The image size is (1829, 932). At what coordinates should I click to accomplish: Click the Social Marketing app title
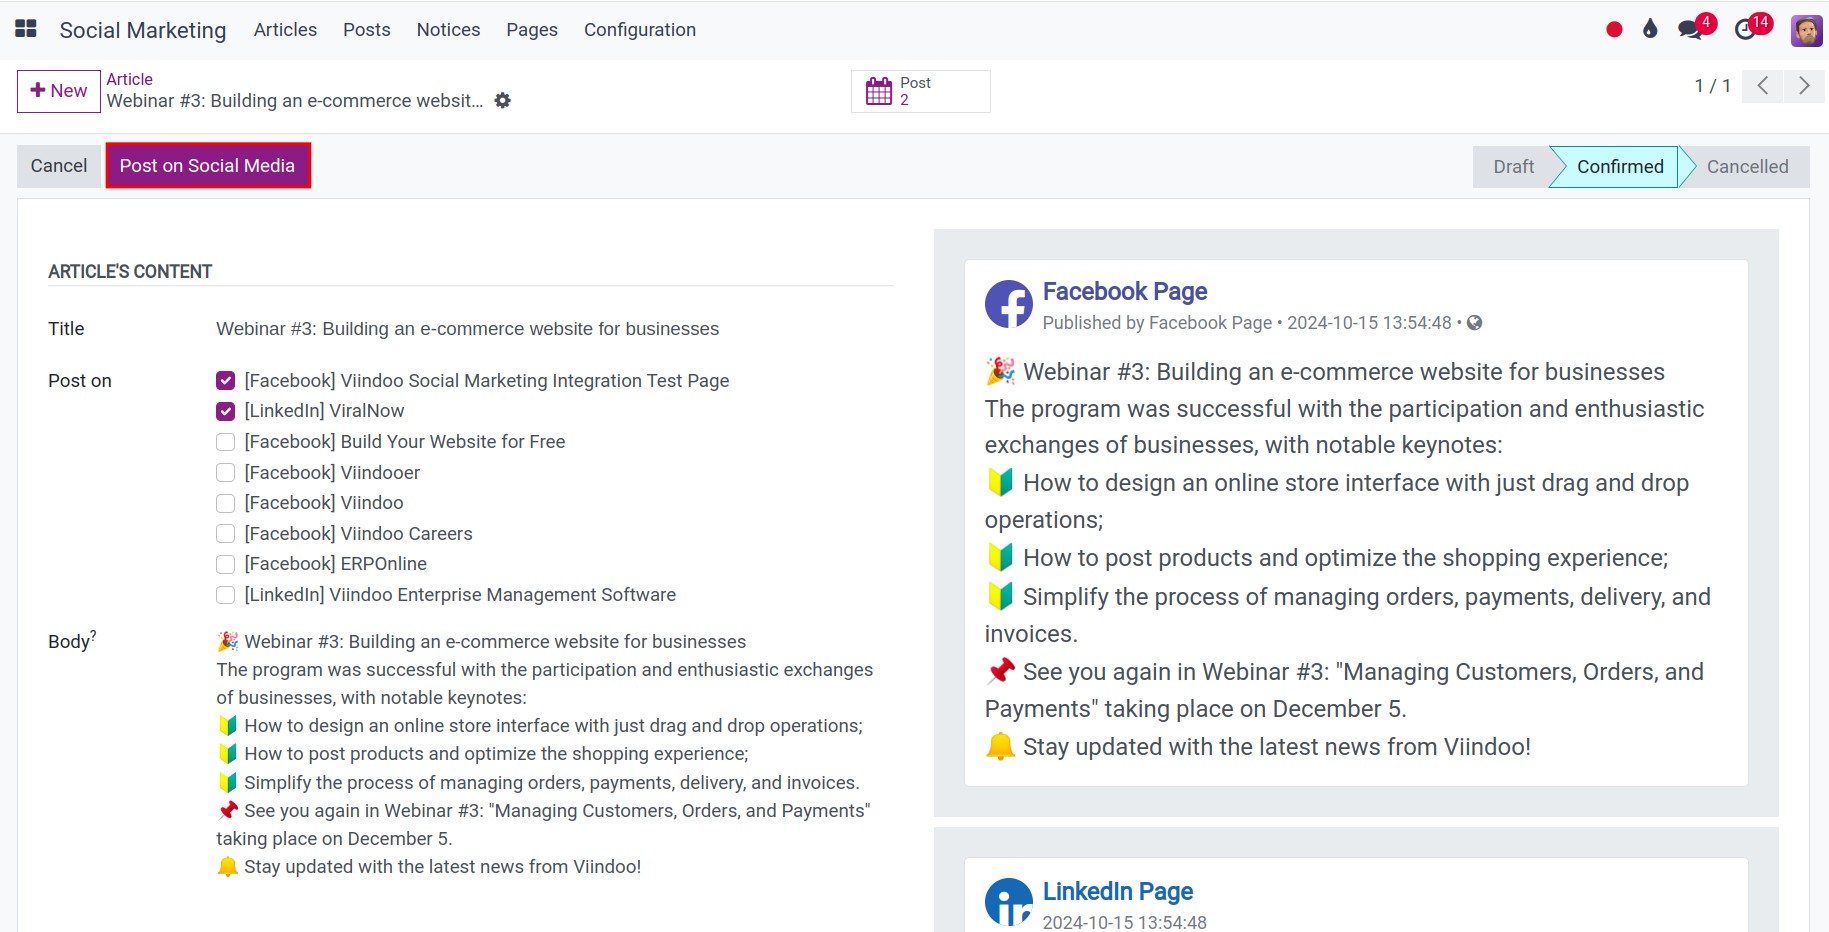tap(143, 30)
